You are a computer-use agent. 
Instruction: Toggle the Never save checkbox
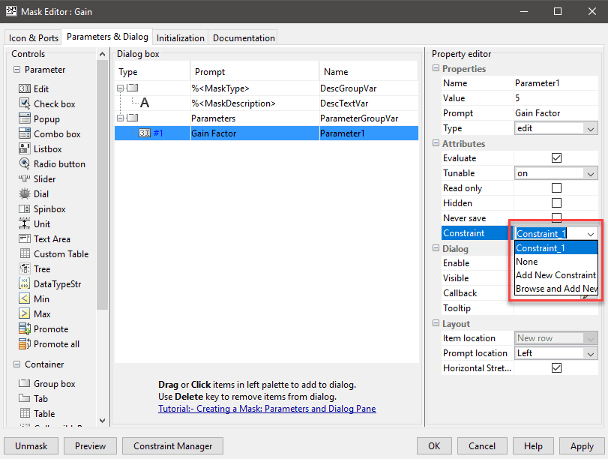556,217
